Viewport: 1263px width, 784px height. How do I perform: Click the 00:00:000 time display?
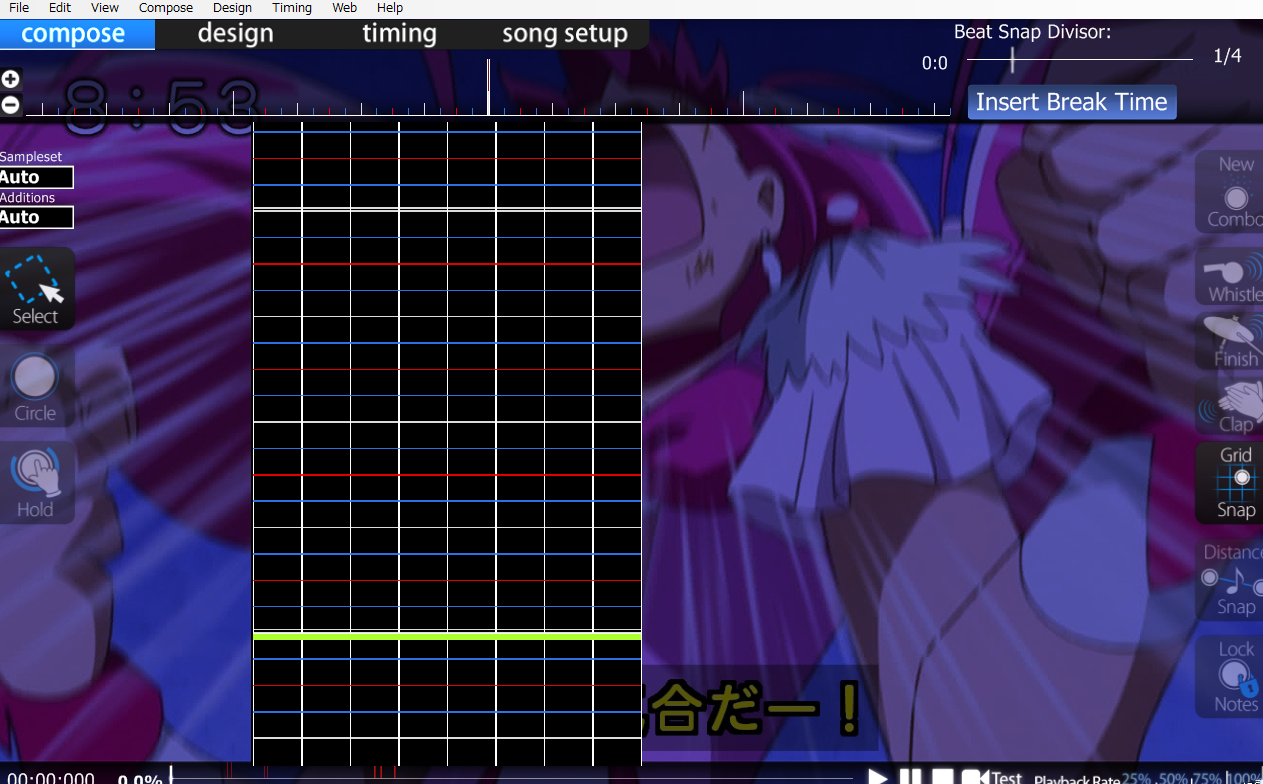[51, 779]
